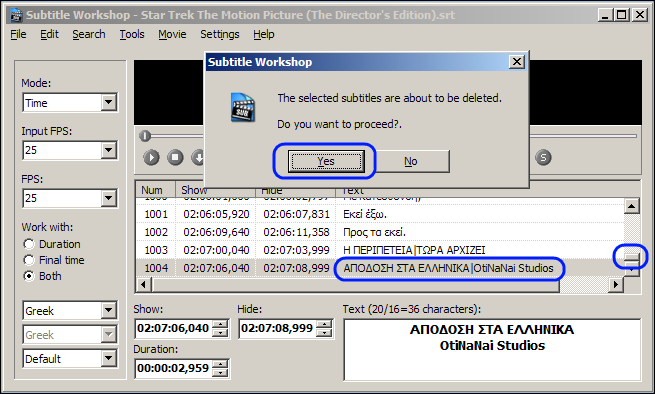Open the Tools menu
Screen dimensions: 655x394
pyautogui.click(x=132, y=34)
